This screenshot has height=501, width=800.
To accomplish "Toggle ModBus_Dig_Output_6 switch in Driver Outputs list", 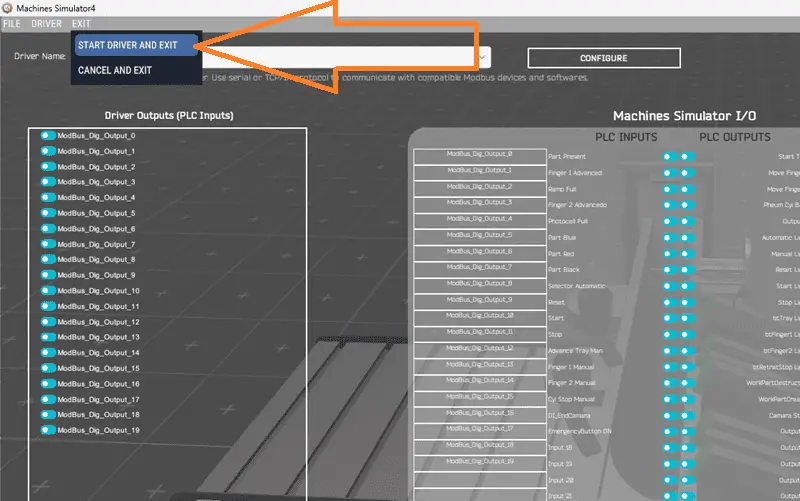I will (48, 229).
